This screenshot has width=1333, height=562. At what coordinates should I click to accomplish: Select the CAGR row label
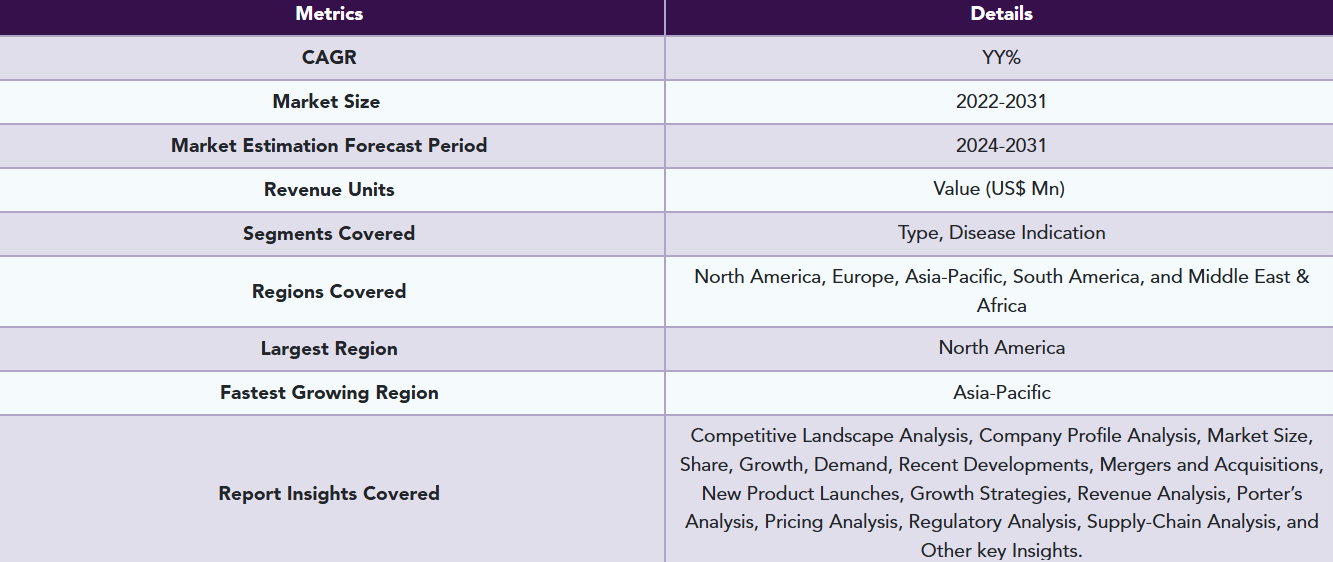tap(329, 58)
